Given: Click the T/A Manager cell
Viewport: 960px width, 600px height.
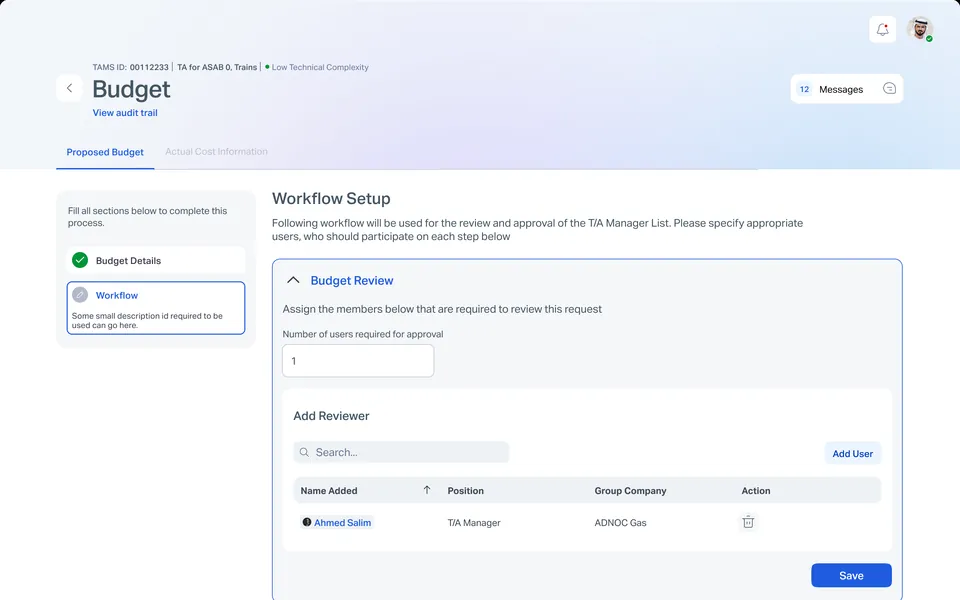Looking at the screenshot, I should [x=474, y=523].
